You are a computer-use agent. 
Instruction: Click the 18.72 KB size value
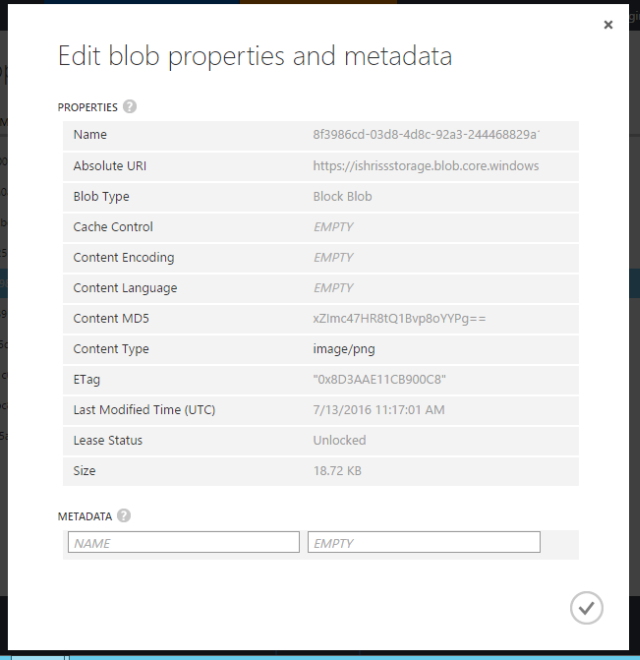tap(338, 471)
